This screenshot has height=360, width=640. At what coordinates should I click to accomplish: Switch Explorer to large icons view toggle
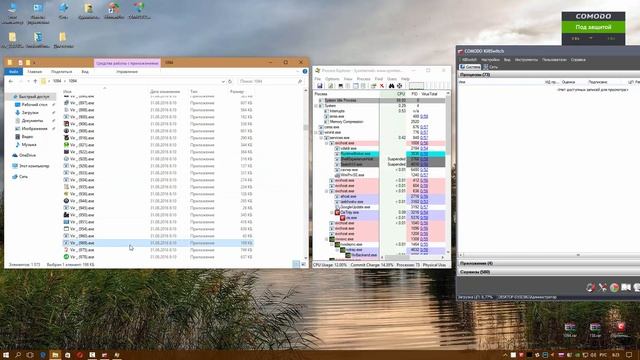coord(303,264)
